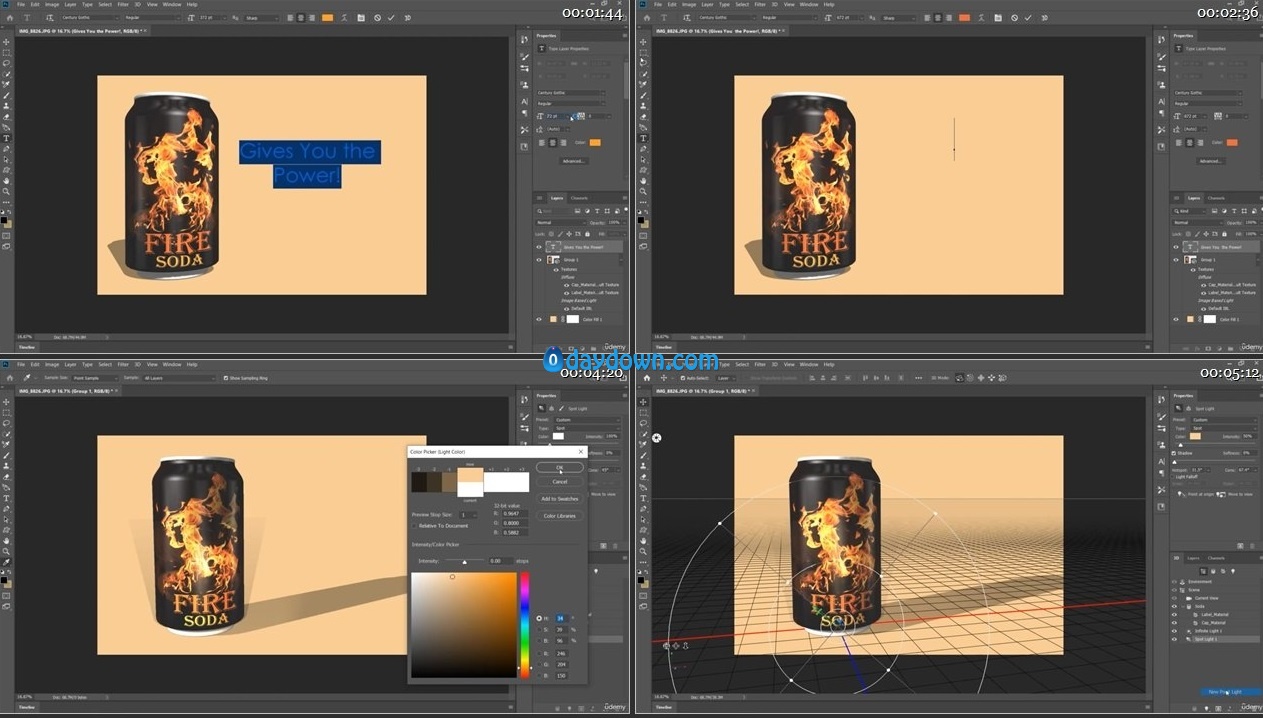
Task: Click the vertical hue slider in Color Picker
Action: coord(524,625)
